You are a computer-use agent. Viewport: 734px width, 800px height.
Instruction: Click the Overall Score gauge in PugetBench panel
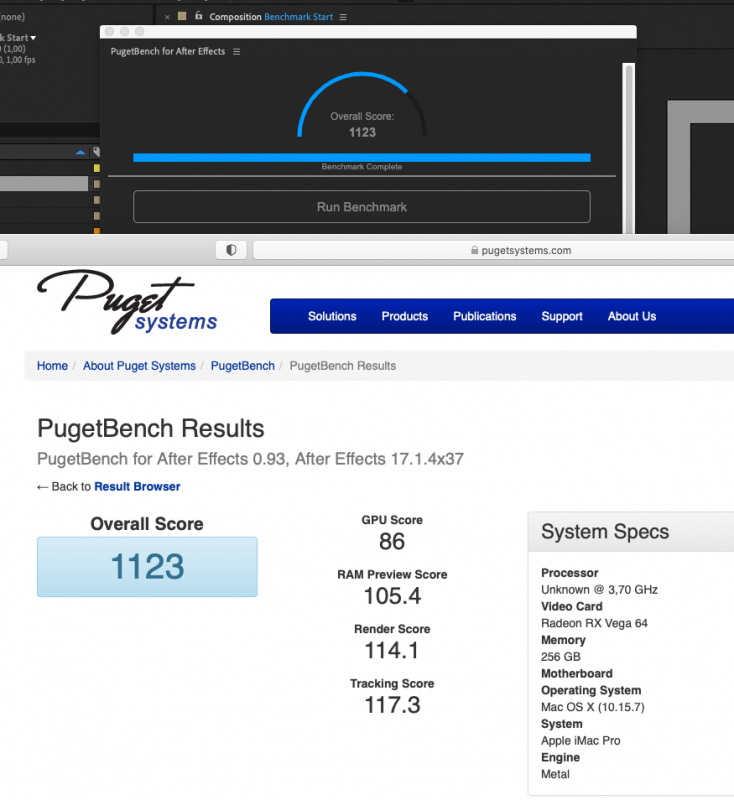362,105
